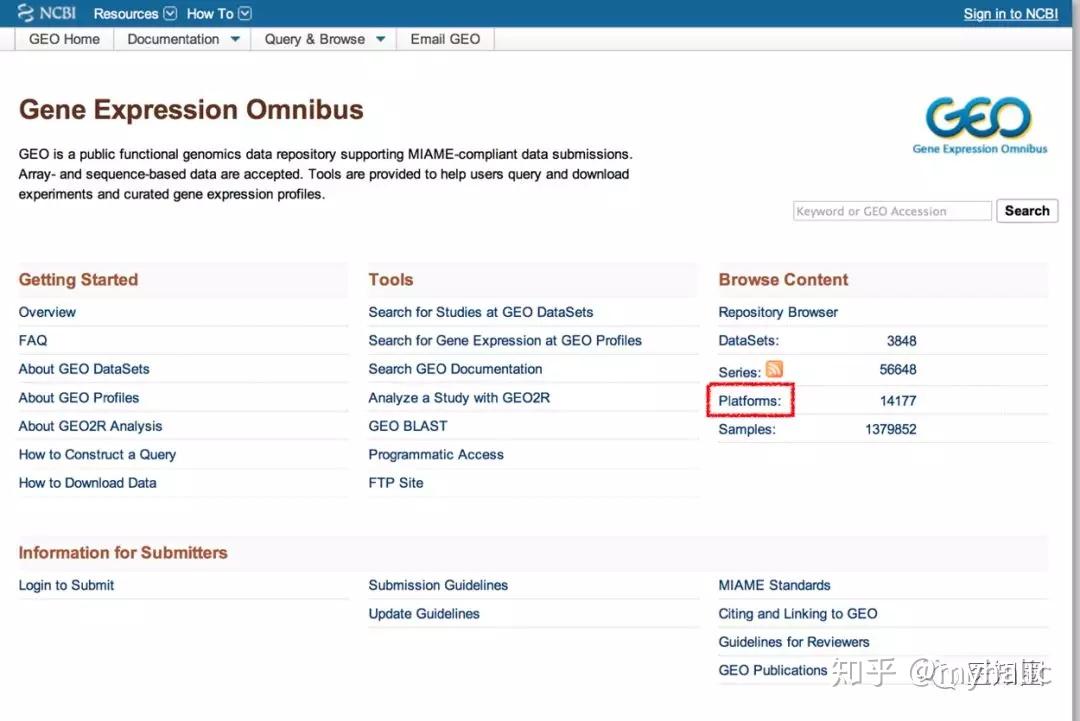The height and width of the screenshot is (721, 1080).
Task: Open Citing and Linking to GEO
Action: tap(798, 614)
